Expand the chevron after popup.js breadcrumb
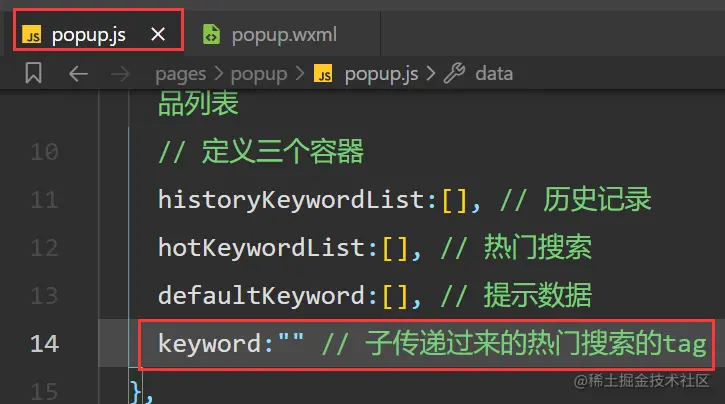This screenshot has width=725, height=404. click(430, 73)
